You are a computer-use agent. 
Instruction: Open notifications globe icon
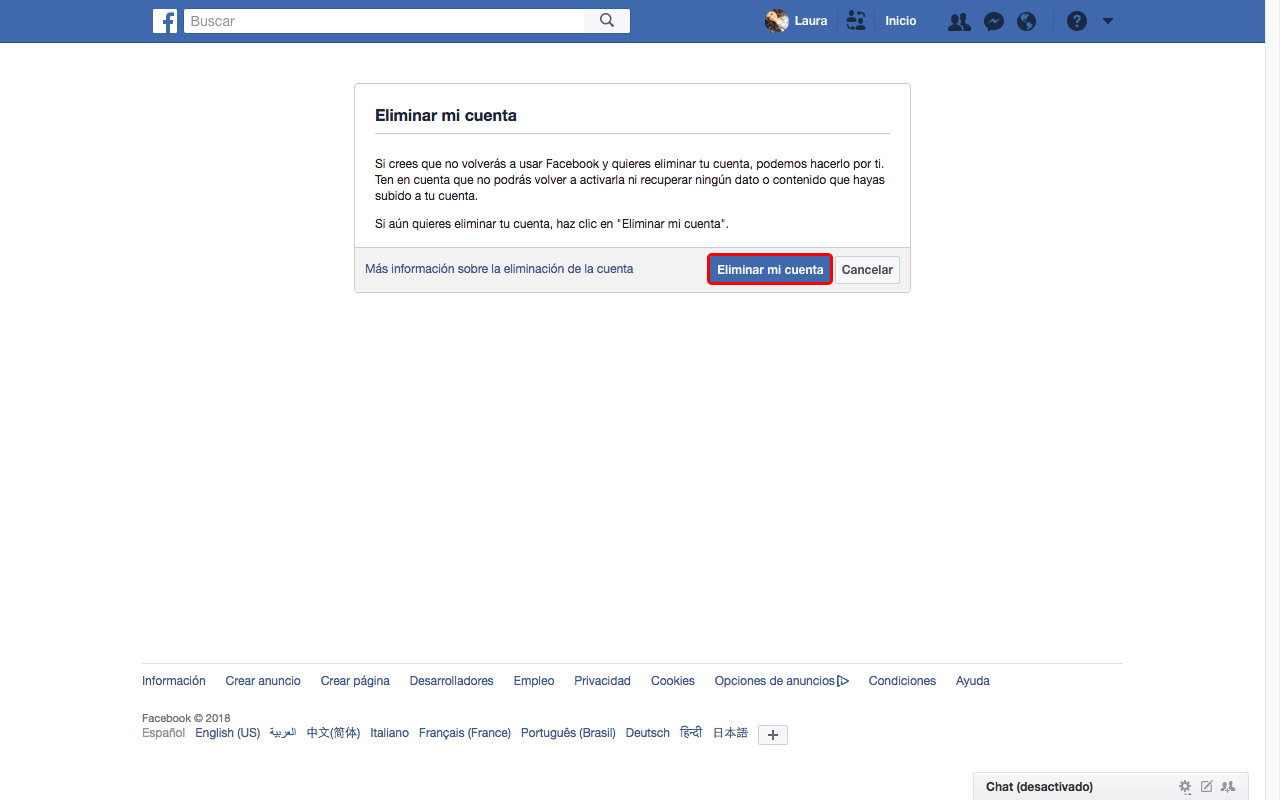tap(1026, 21)
